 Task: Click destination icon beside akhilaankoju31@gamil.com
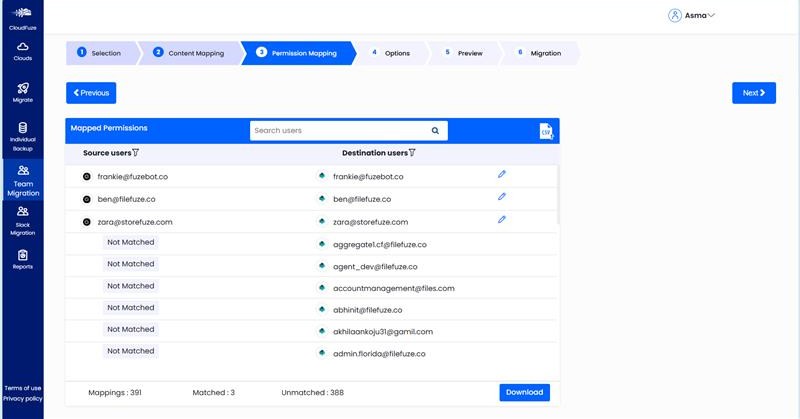pos(321,331)
